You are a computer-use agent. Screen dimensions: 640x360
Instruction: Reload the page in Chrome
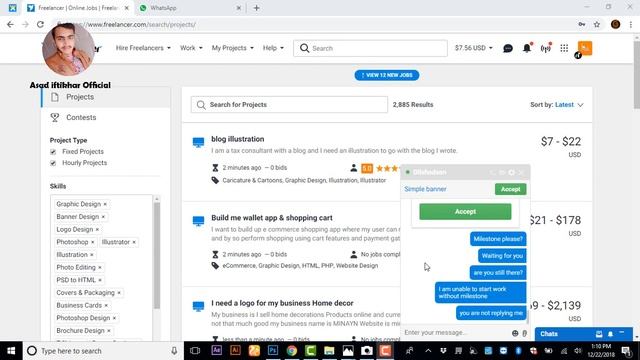point(40,24)
